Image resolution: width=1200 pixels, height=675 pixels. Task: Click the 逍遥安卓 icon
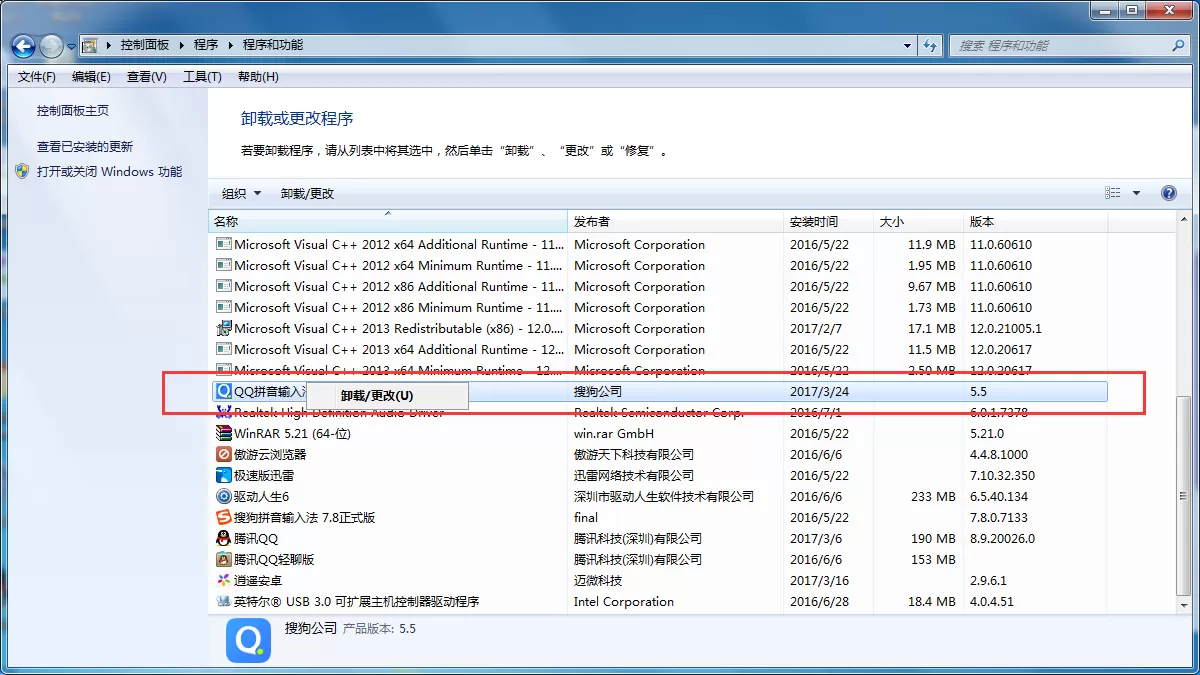pos(224,581)
